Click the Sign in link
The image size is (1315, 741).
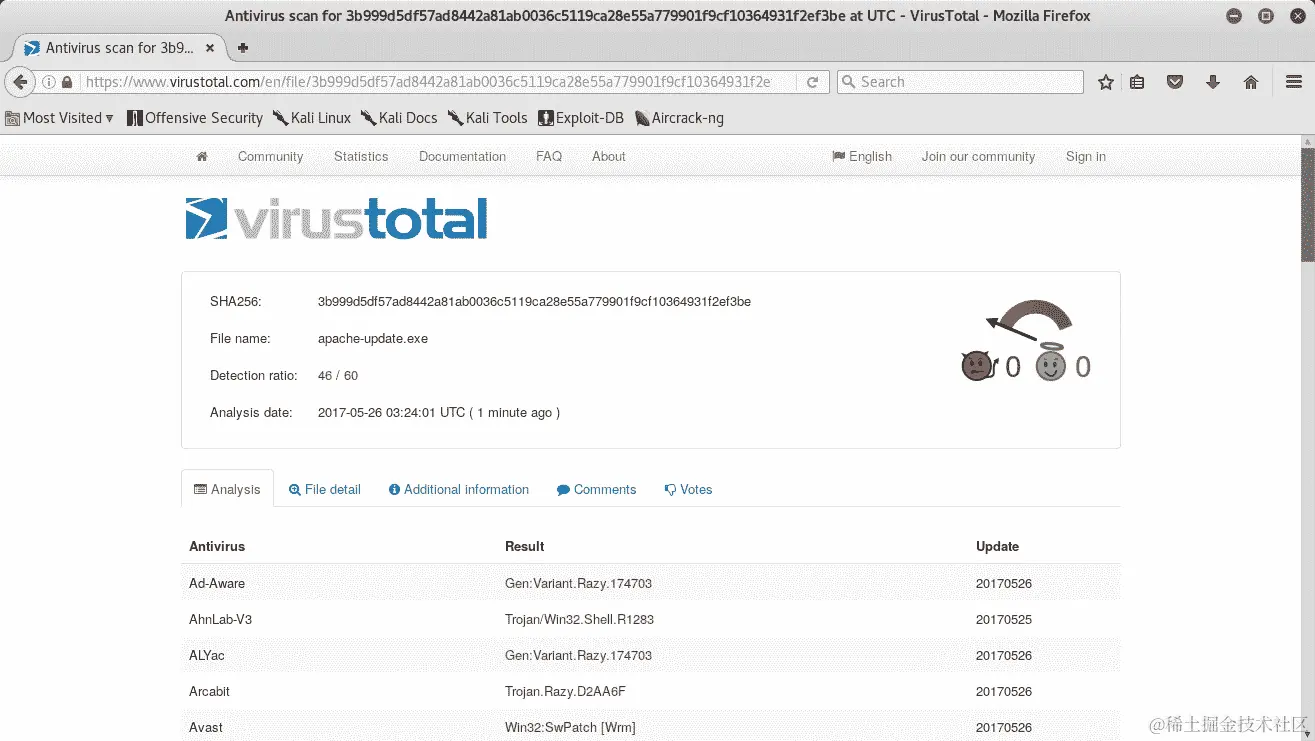[x=1086, y=157]
